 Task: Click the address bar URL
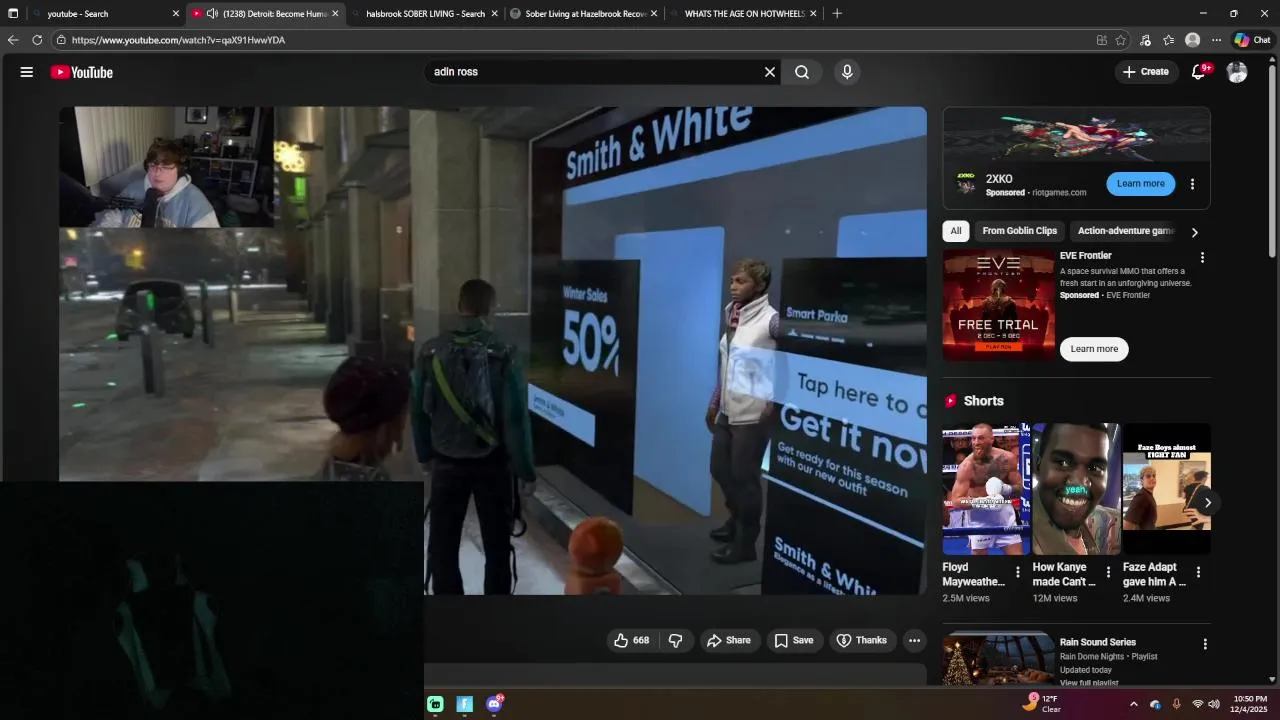pyautogui.click(x=178, y=40)
